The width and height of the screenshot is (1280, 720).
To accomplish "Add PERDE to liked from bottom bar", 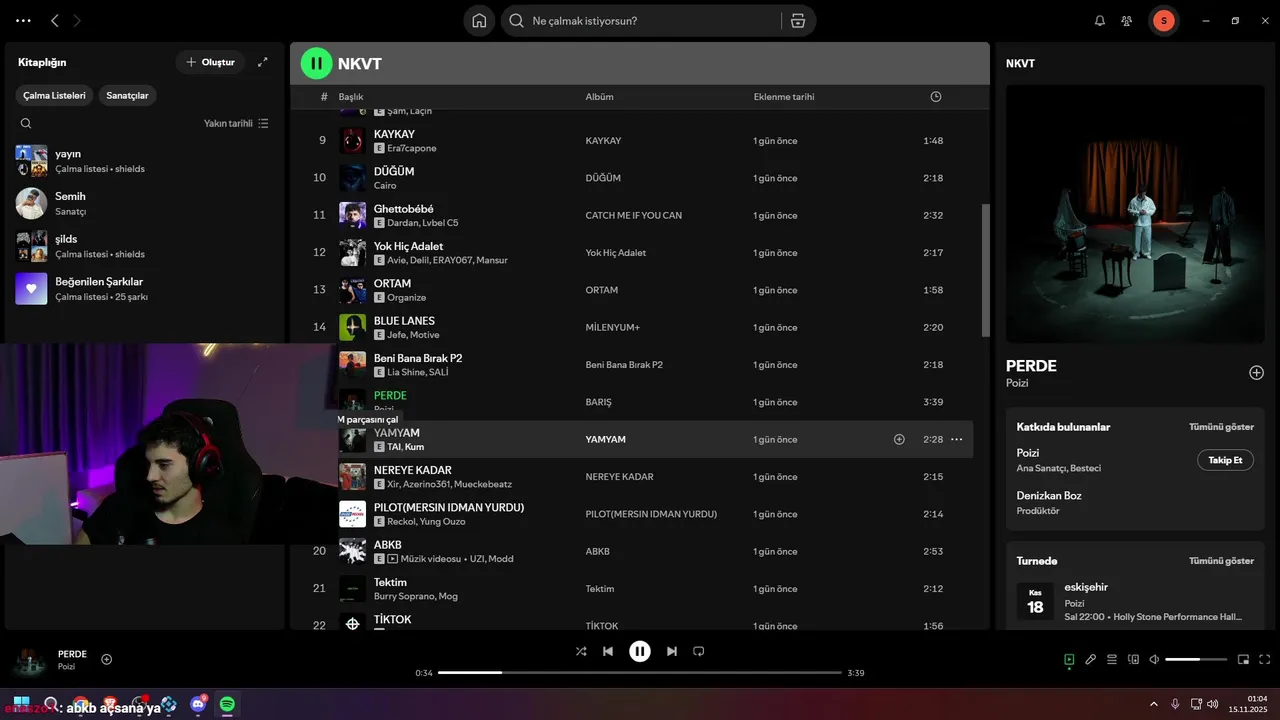I will 107,659.
